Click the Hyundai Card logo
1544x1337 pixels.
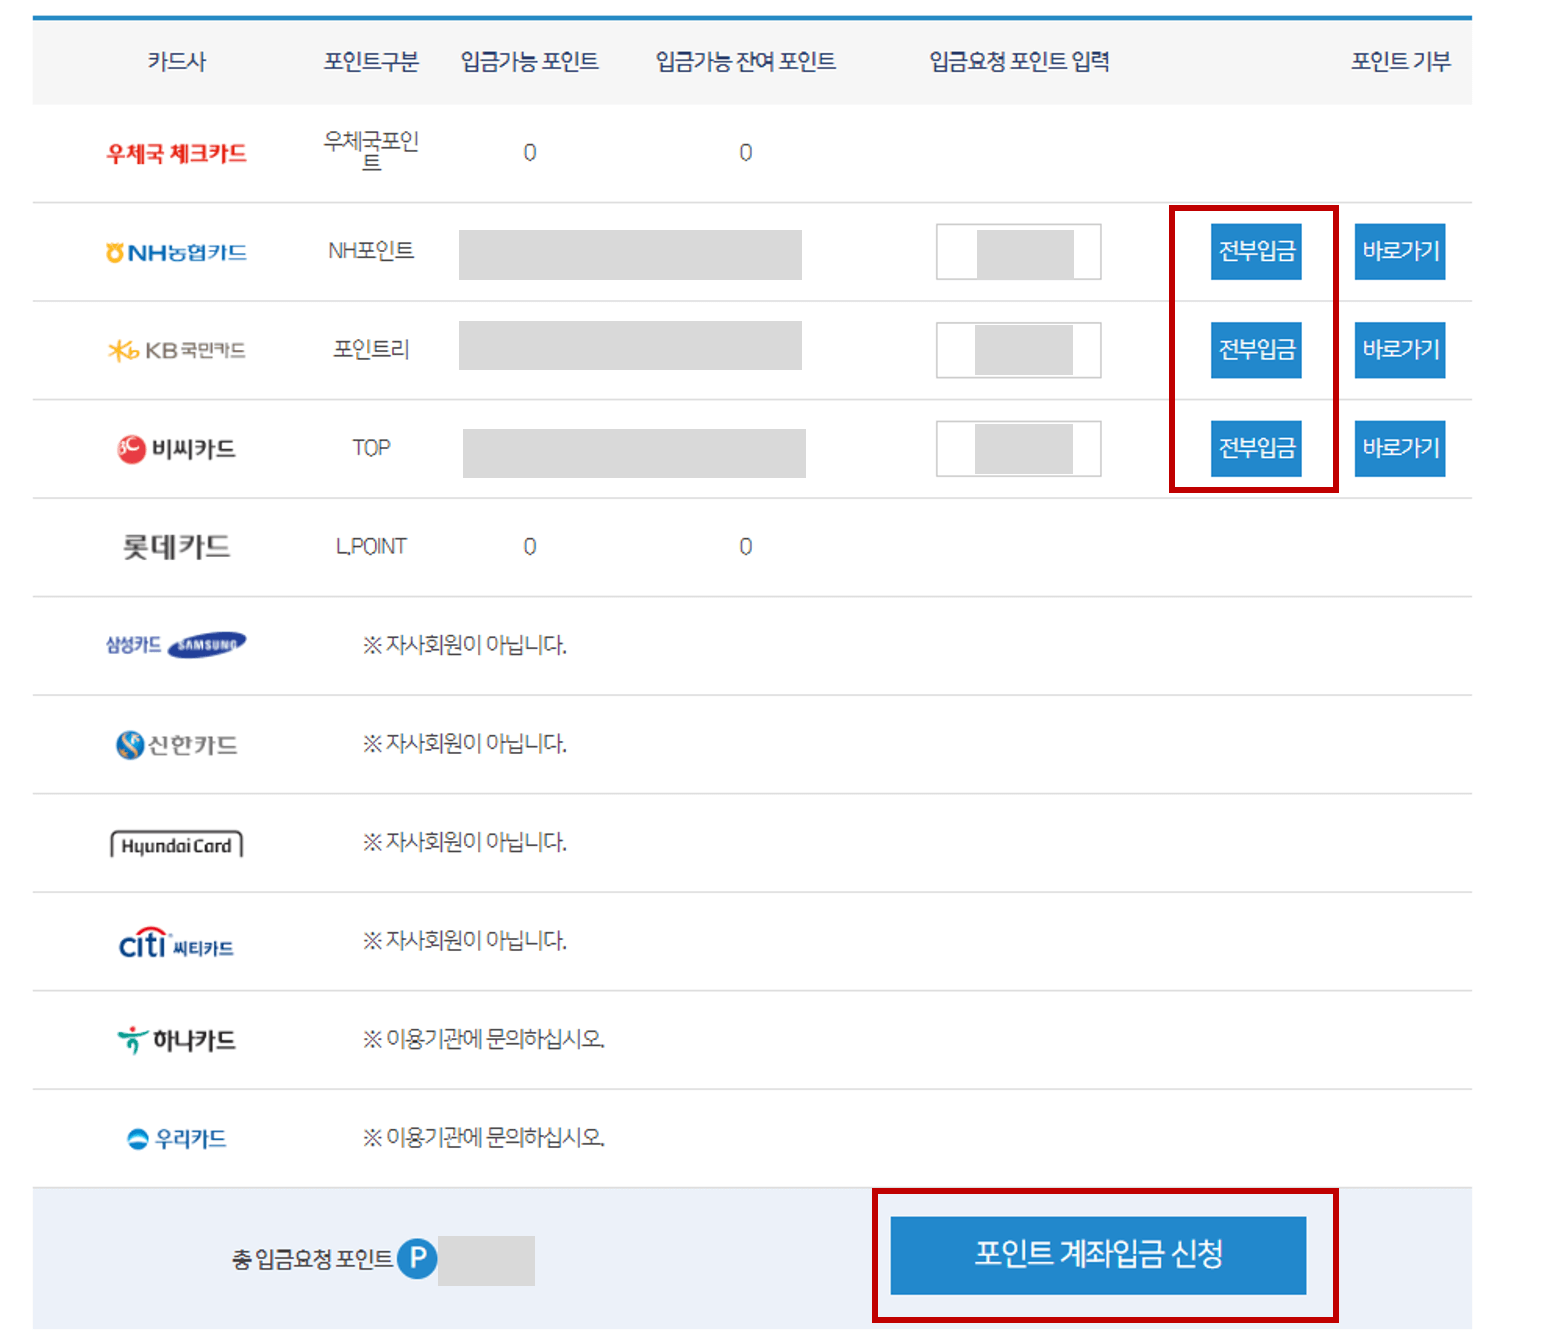pos(176,843)
